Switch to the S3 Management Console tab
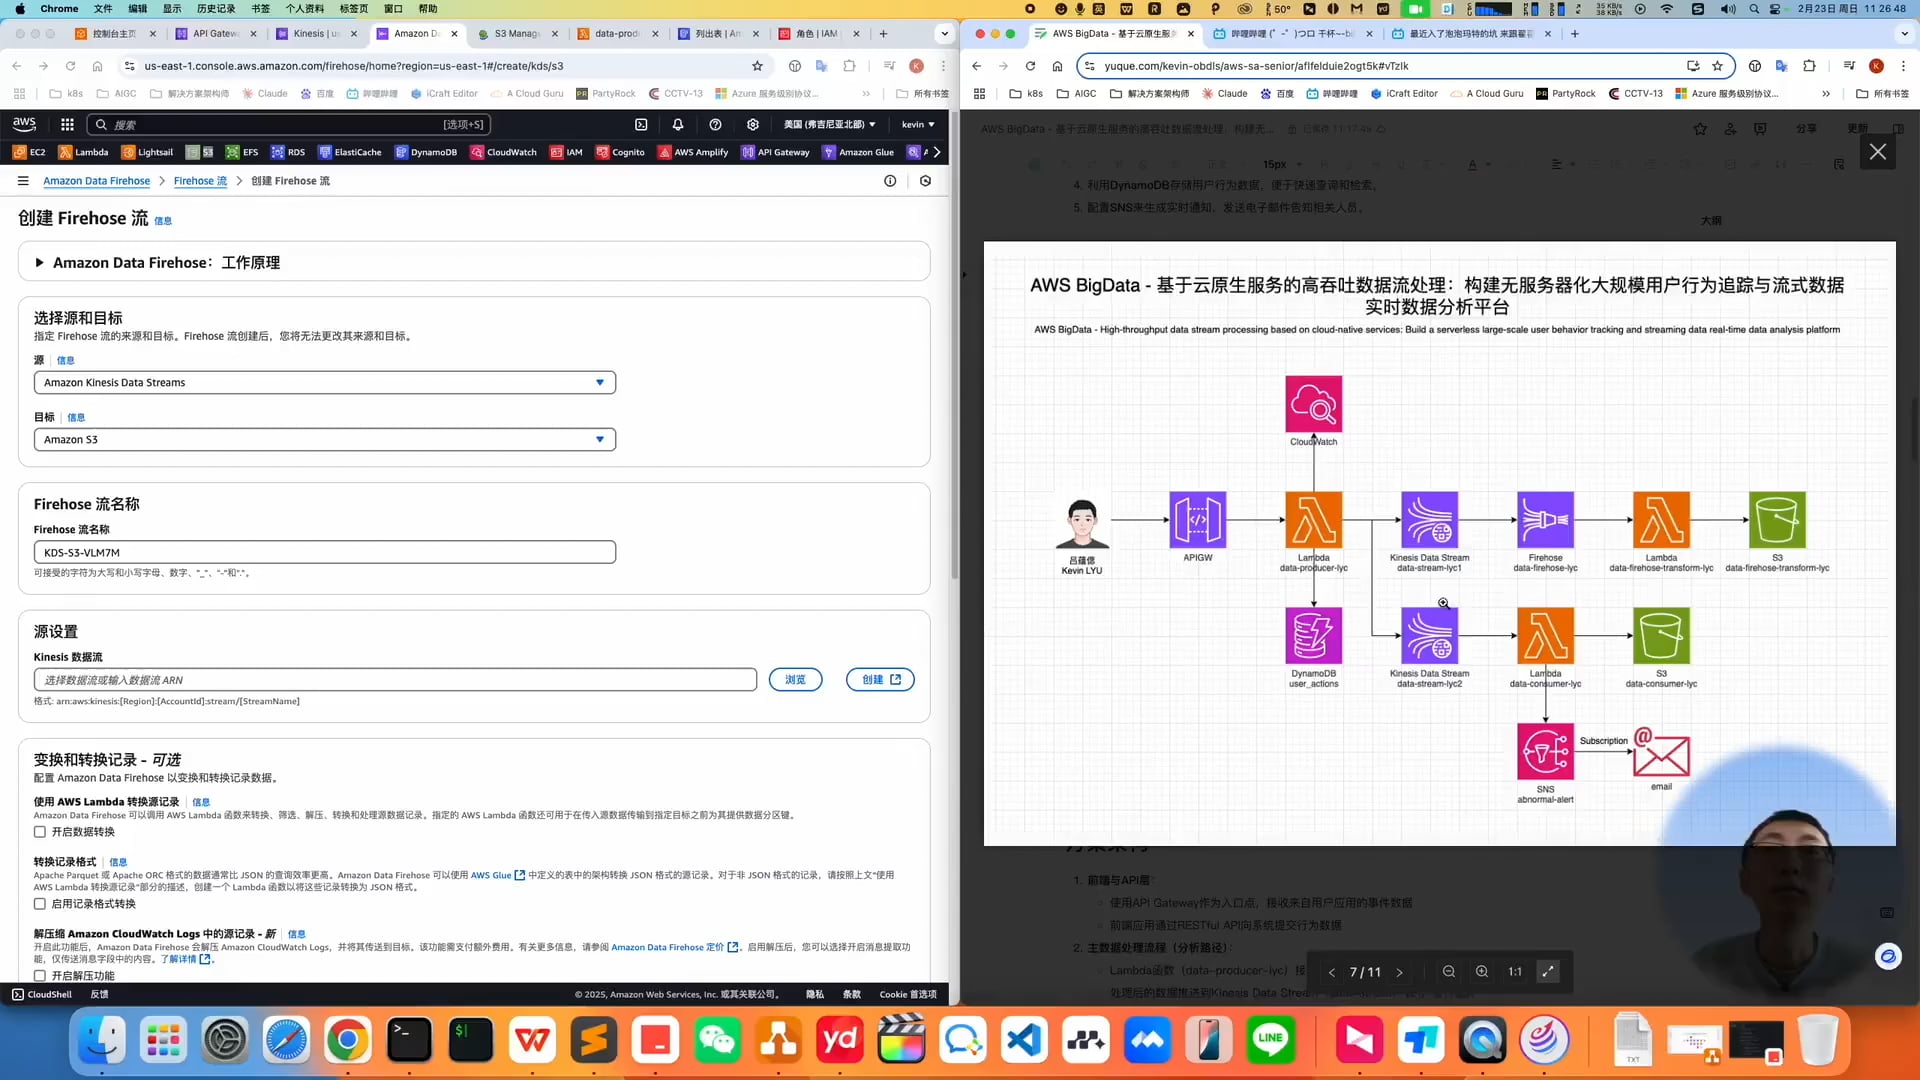 click(513, 33)
